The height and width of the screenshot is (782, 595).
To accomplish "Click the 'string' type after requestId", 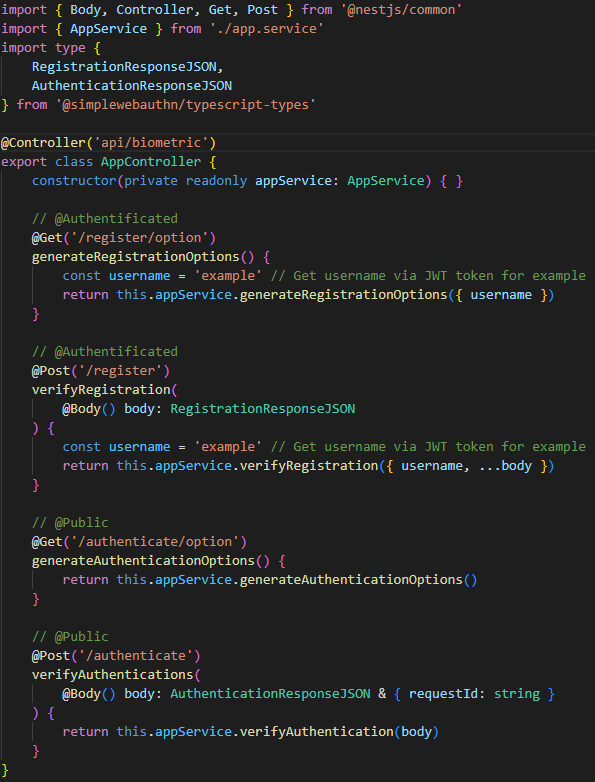I will click(x=517, y=694).
